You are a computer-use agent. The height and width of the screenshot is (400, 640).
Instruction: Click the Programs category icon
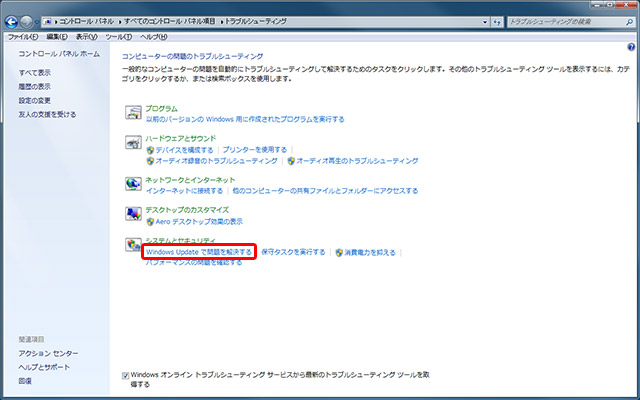coord(131,113)
